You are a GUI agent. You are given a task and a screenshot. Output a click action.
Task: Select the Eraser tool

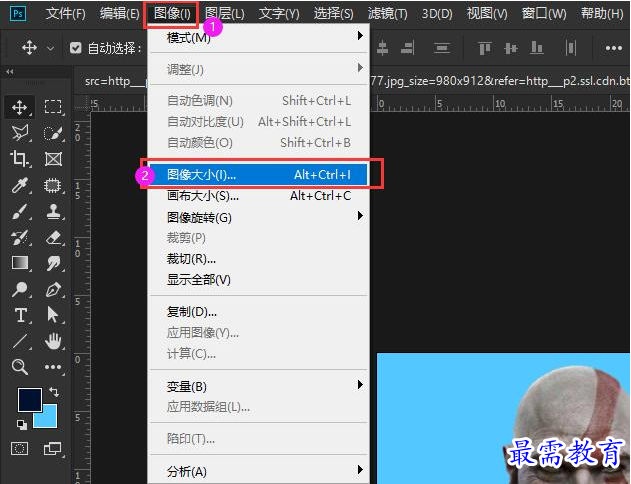point(53,237)
